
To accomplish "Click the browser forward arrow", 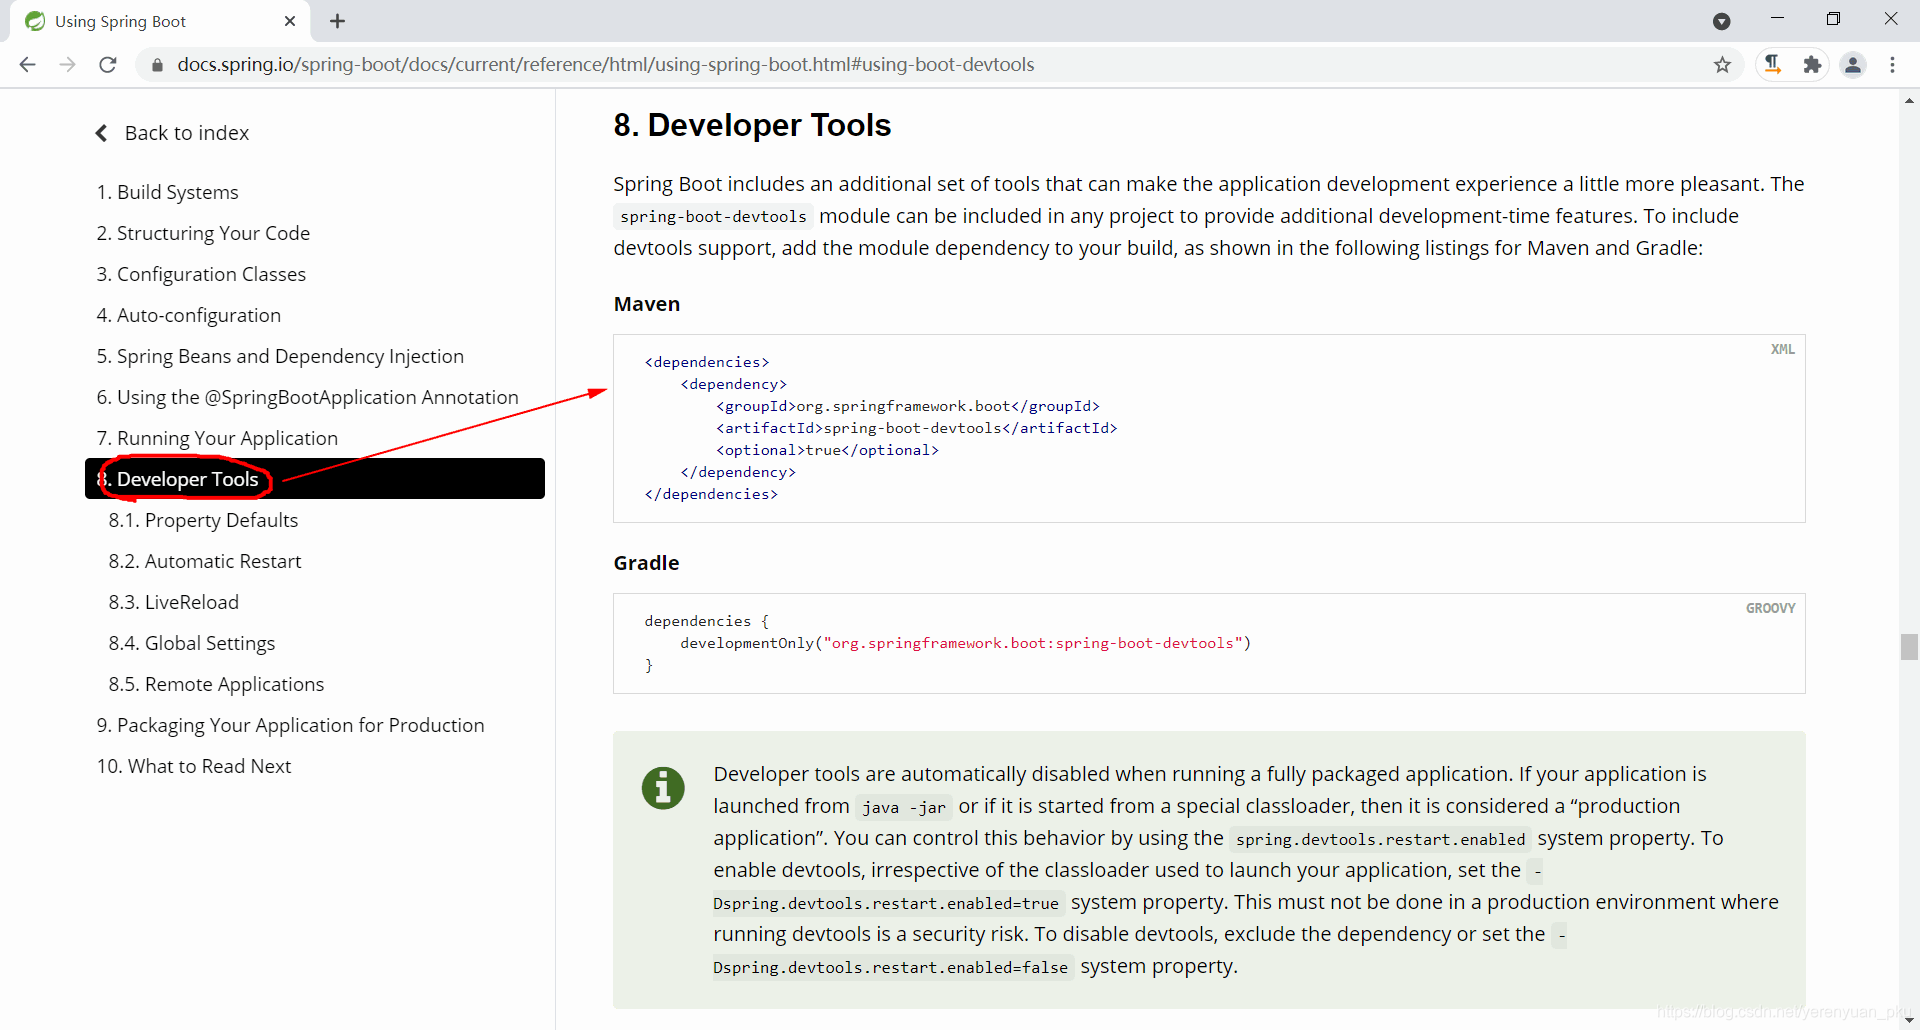I will 67,65.
